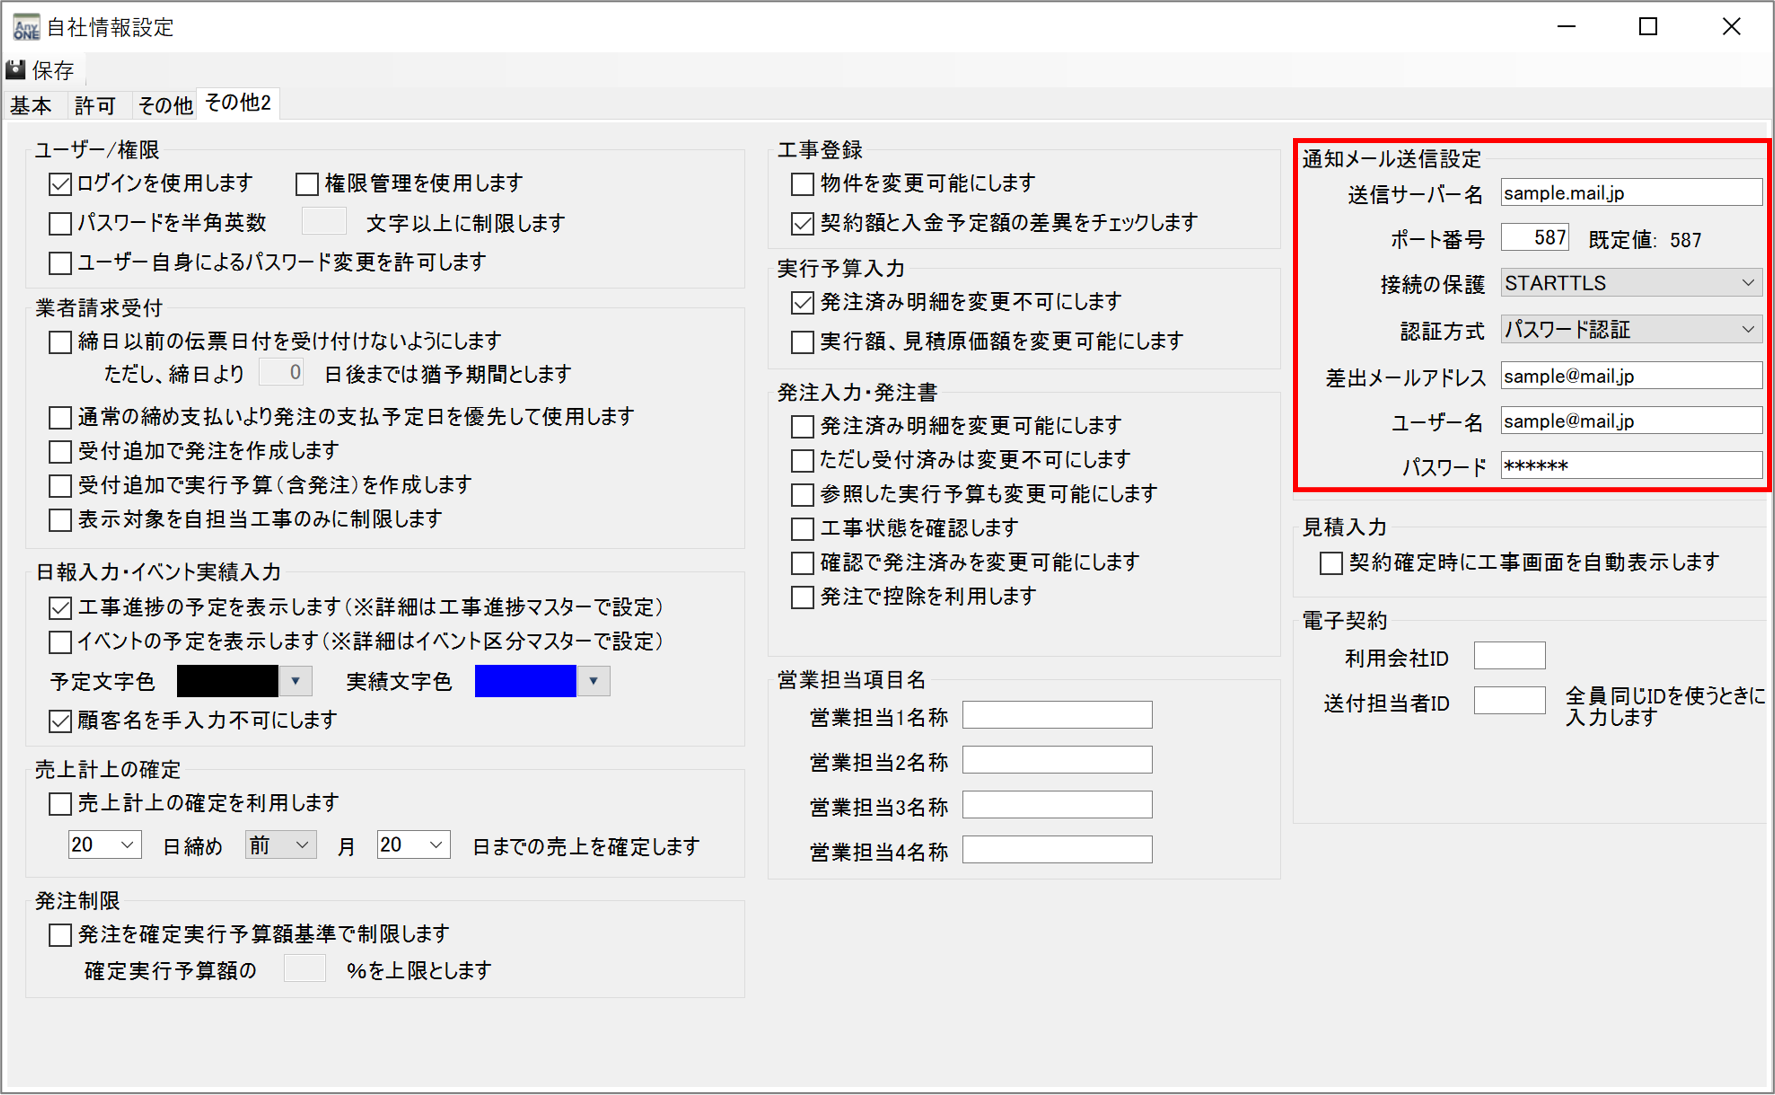
Task: Enable 売上計上の確定を利用します checkbox
Action: coord(61,804)
